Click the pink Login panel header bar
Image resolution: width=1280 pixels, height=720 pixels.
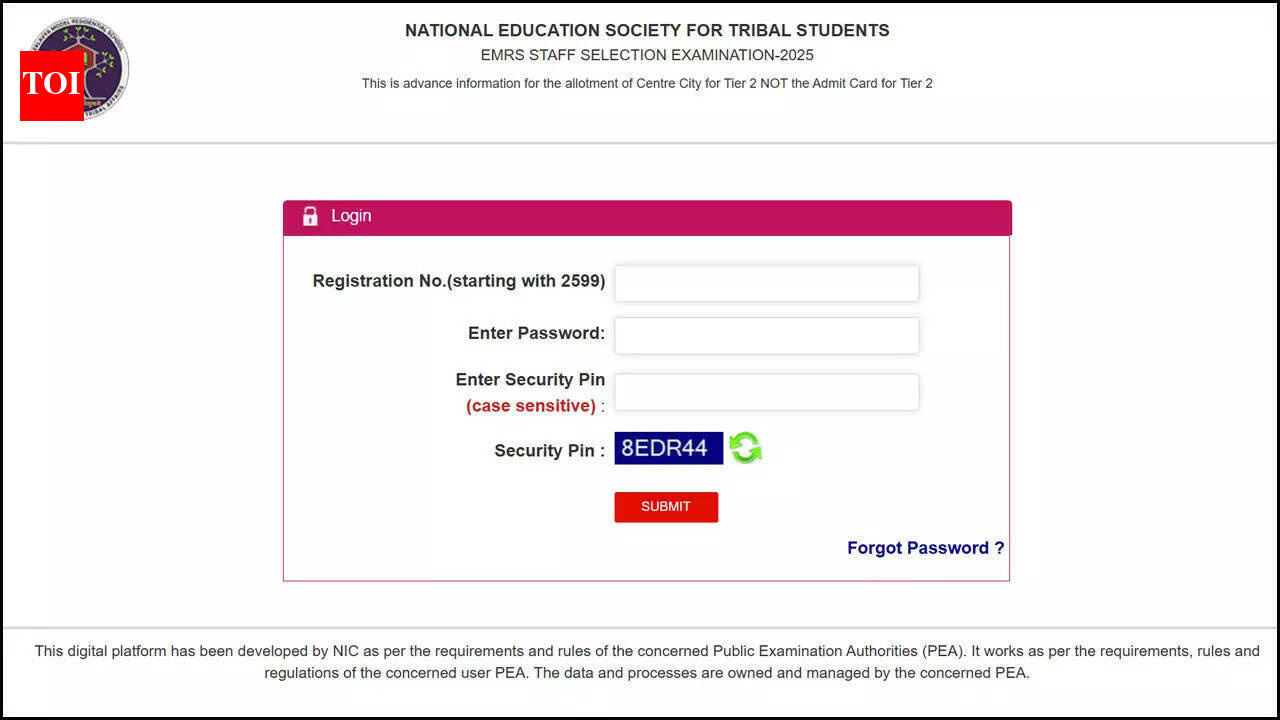647,217
